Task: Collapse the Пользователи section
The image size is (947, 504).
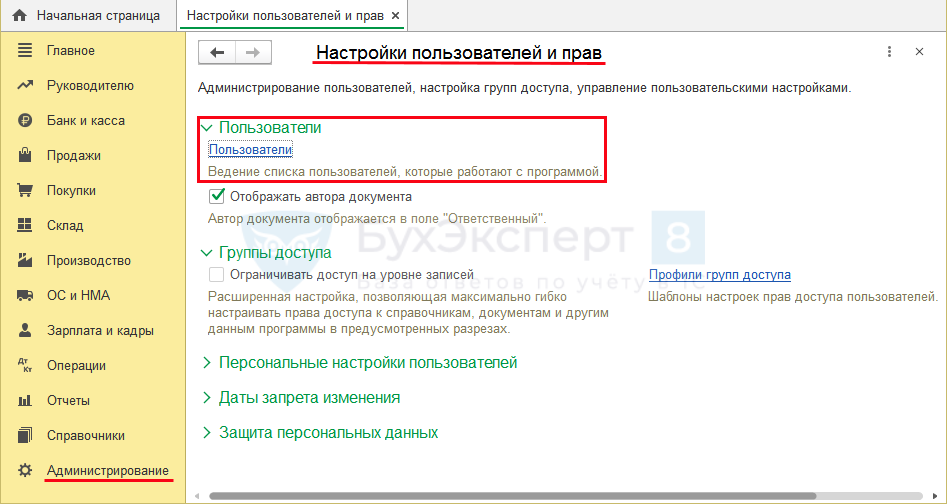Action: click(x=207, y=128)
